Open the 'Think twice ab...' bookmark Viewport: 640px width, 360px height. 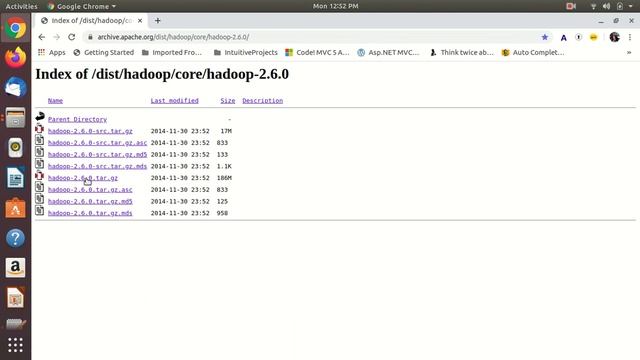pyautogui.click(x=462, y=52)
